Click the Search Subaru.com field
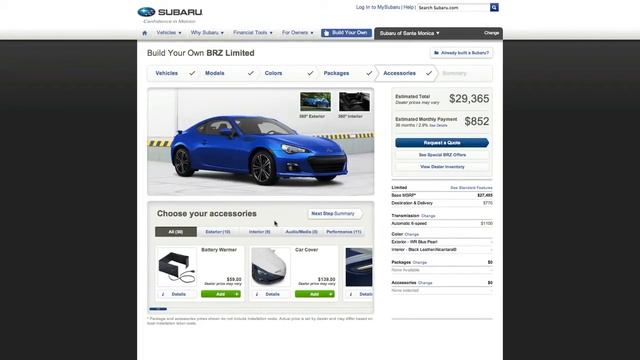Viewport: 640px width, 360px height. coord(453,7)
